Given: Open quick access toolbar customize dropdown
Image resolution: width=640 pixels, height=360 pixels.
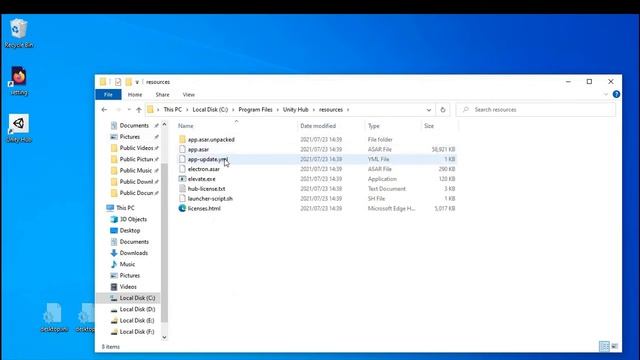Looking at the screenshot, I should pos(137,82).
